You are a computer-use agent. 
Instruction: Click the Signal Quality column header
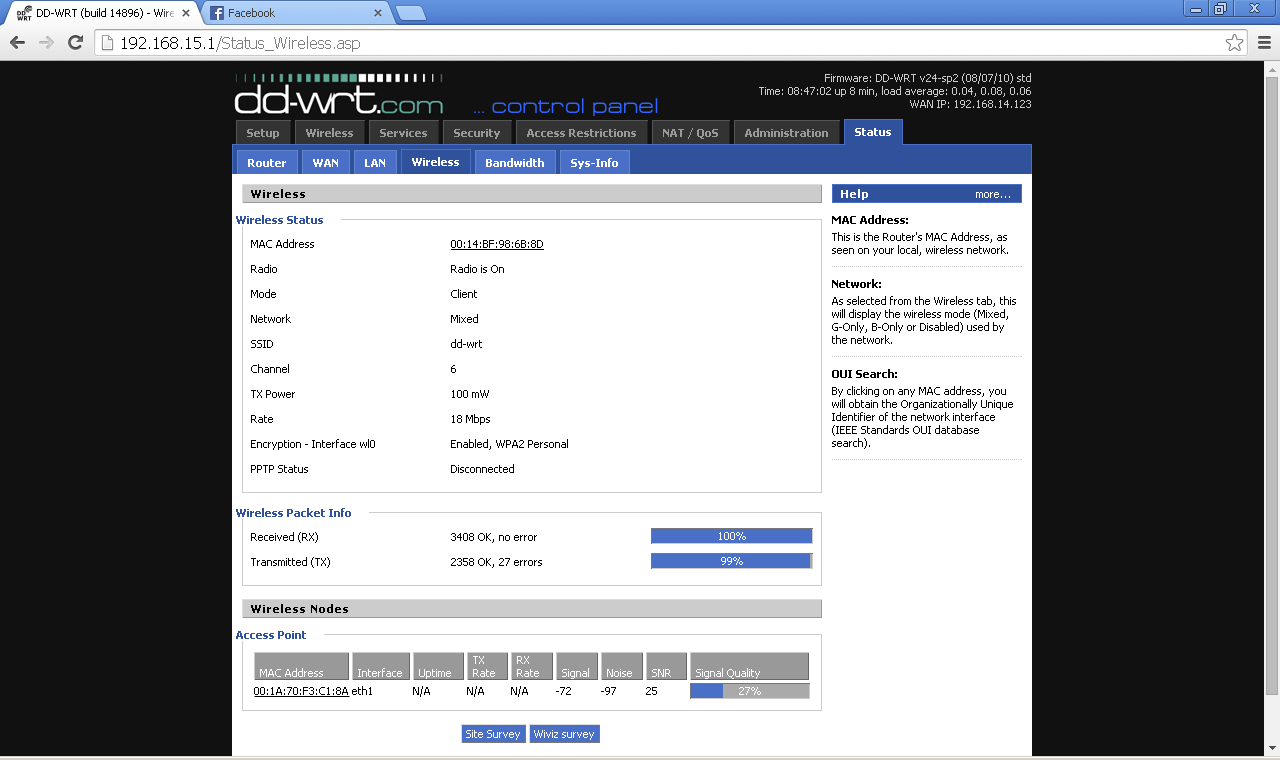750,666
